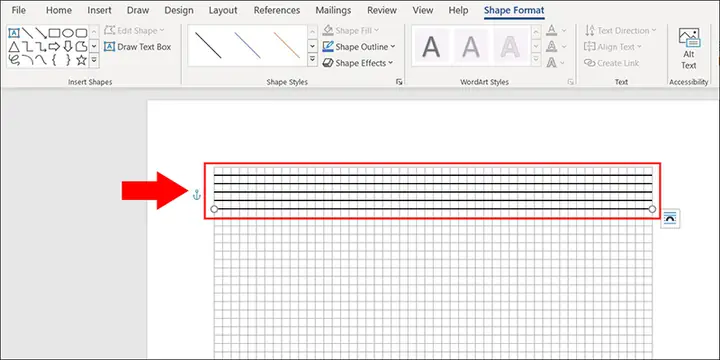Screen dimensions: 720x360
Task: Select the Elbow Connector shape
Action: (28, 46)
